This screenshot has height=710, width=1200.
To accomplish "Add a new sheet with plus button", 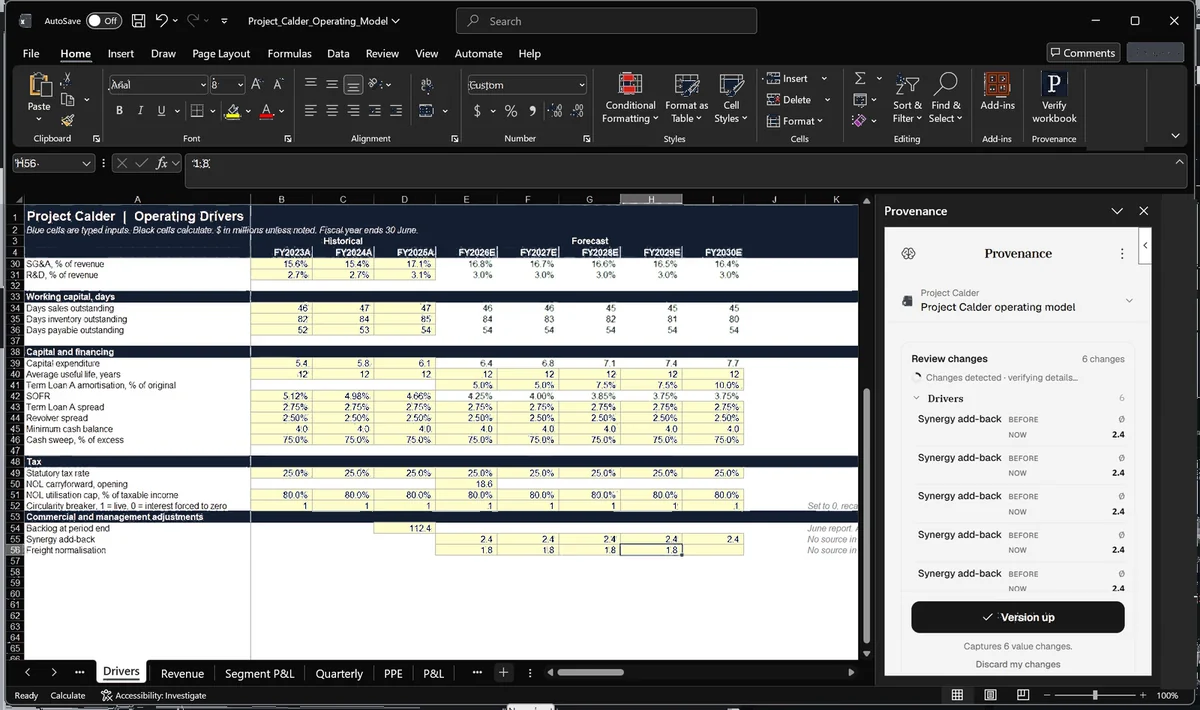I will (504, 673).
